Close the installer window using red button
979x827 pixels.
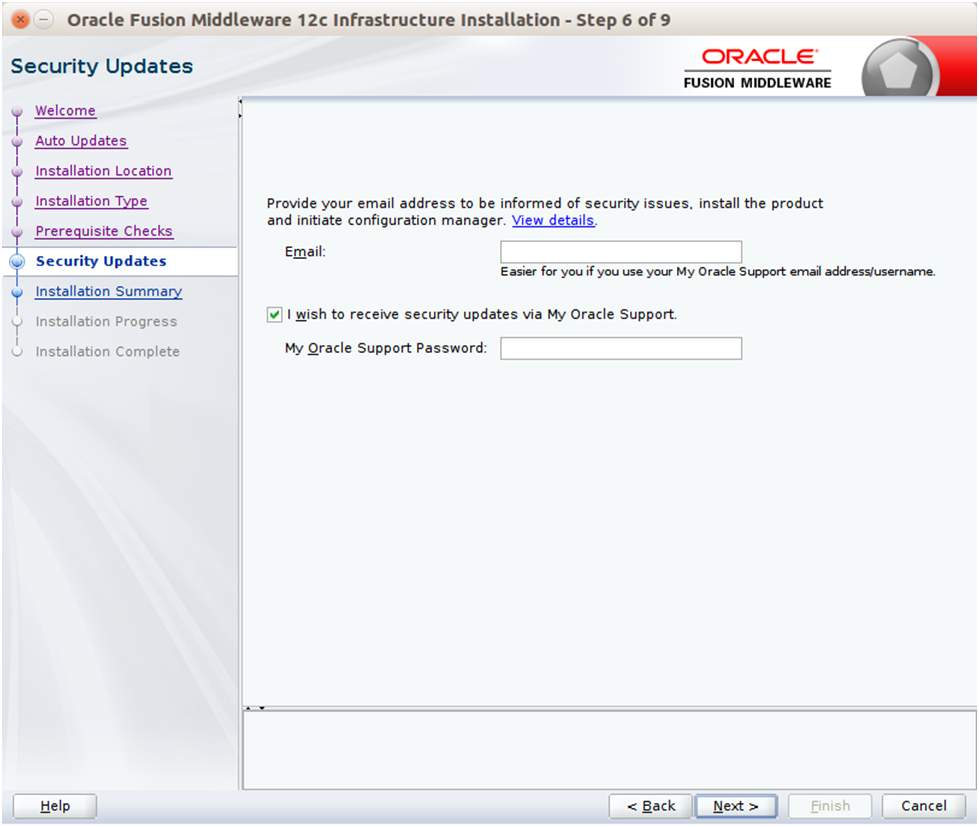(x=20, y=19)
